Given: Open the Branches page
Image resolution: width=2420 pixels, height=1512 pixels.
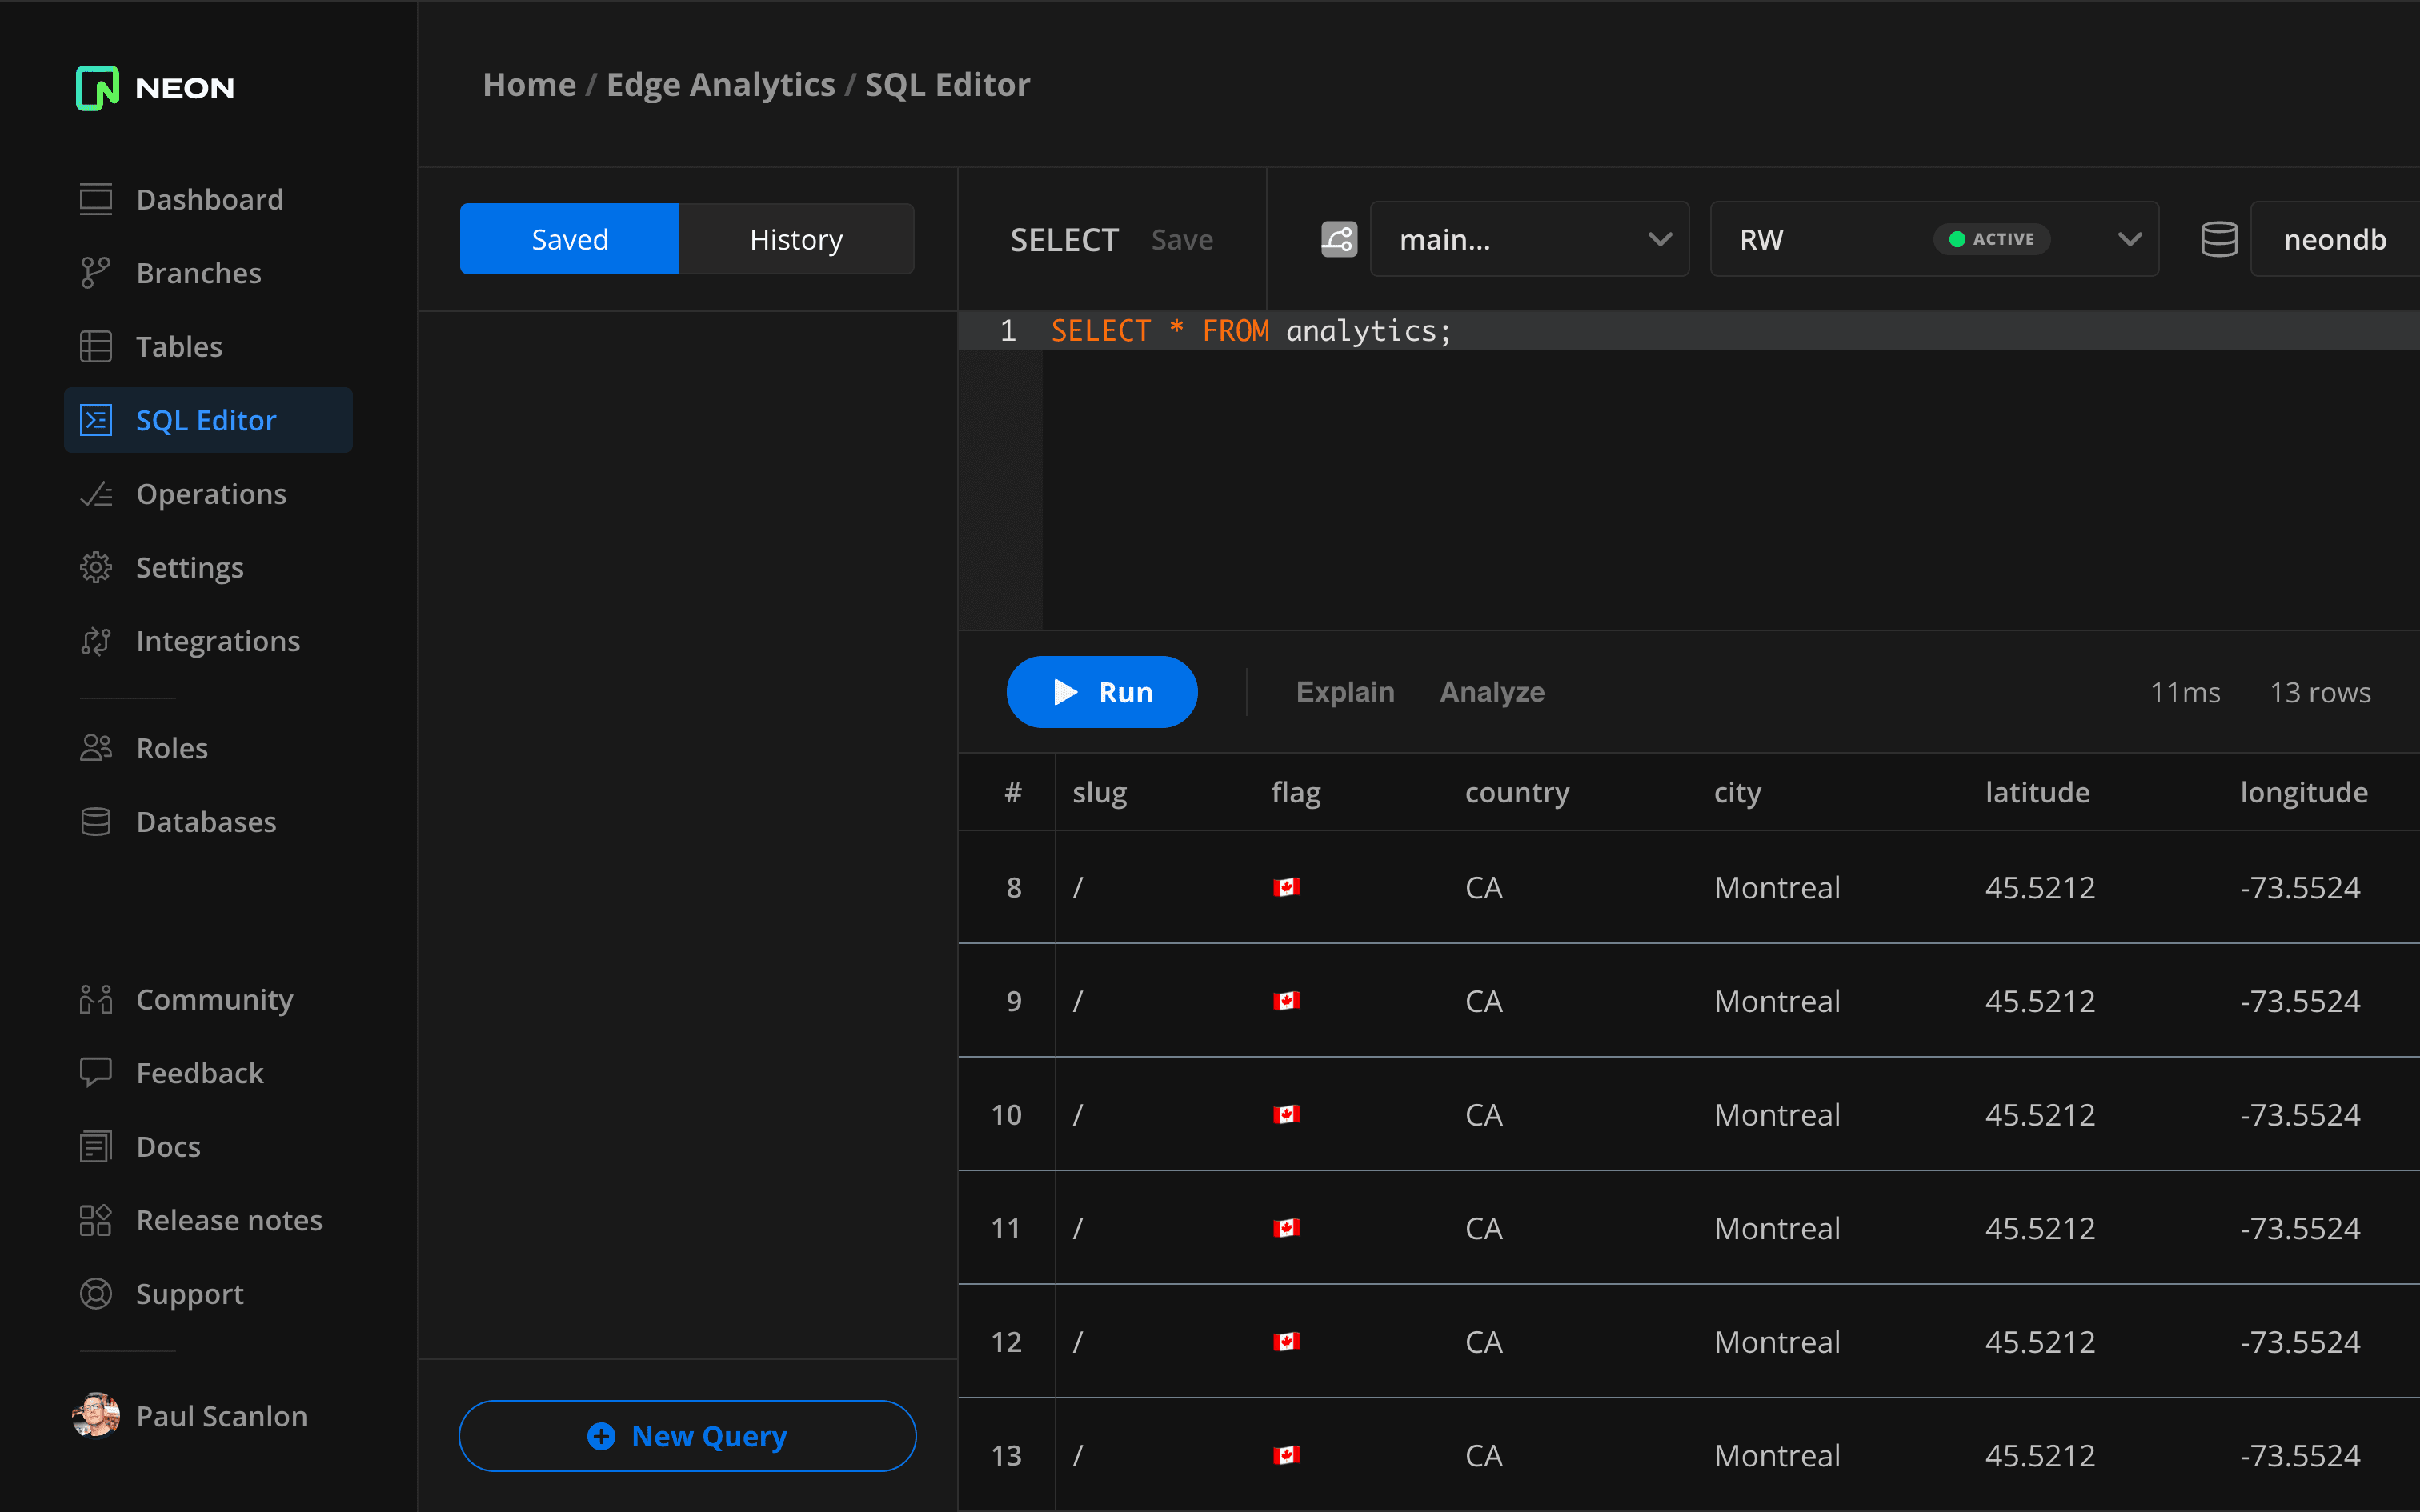Looking at the screenshot, I should pyautogui.click(x=197, y=272).
